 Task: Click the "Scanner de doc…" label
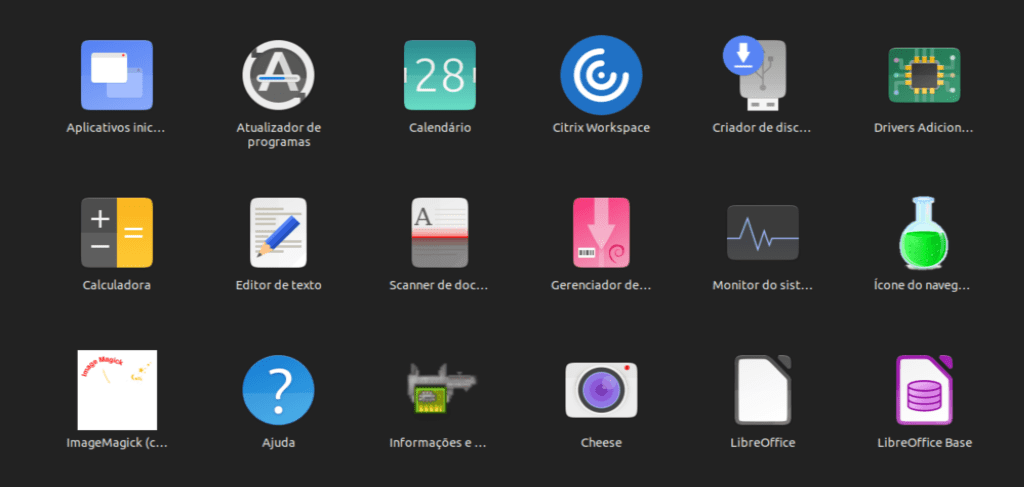(x=439, y=285)
